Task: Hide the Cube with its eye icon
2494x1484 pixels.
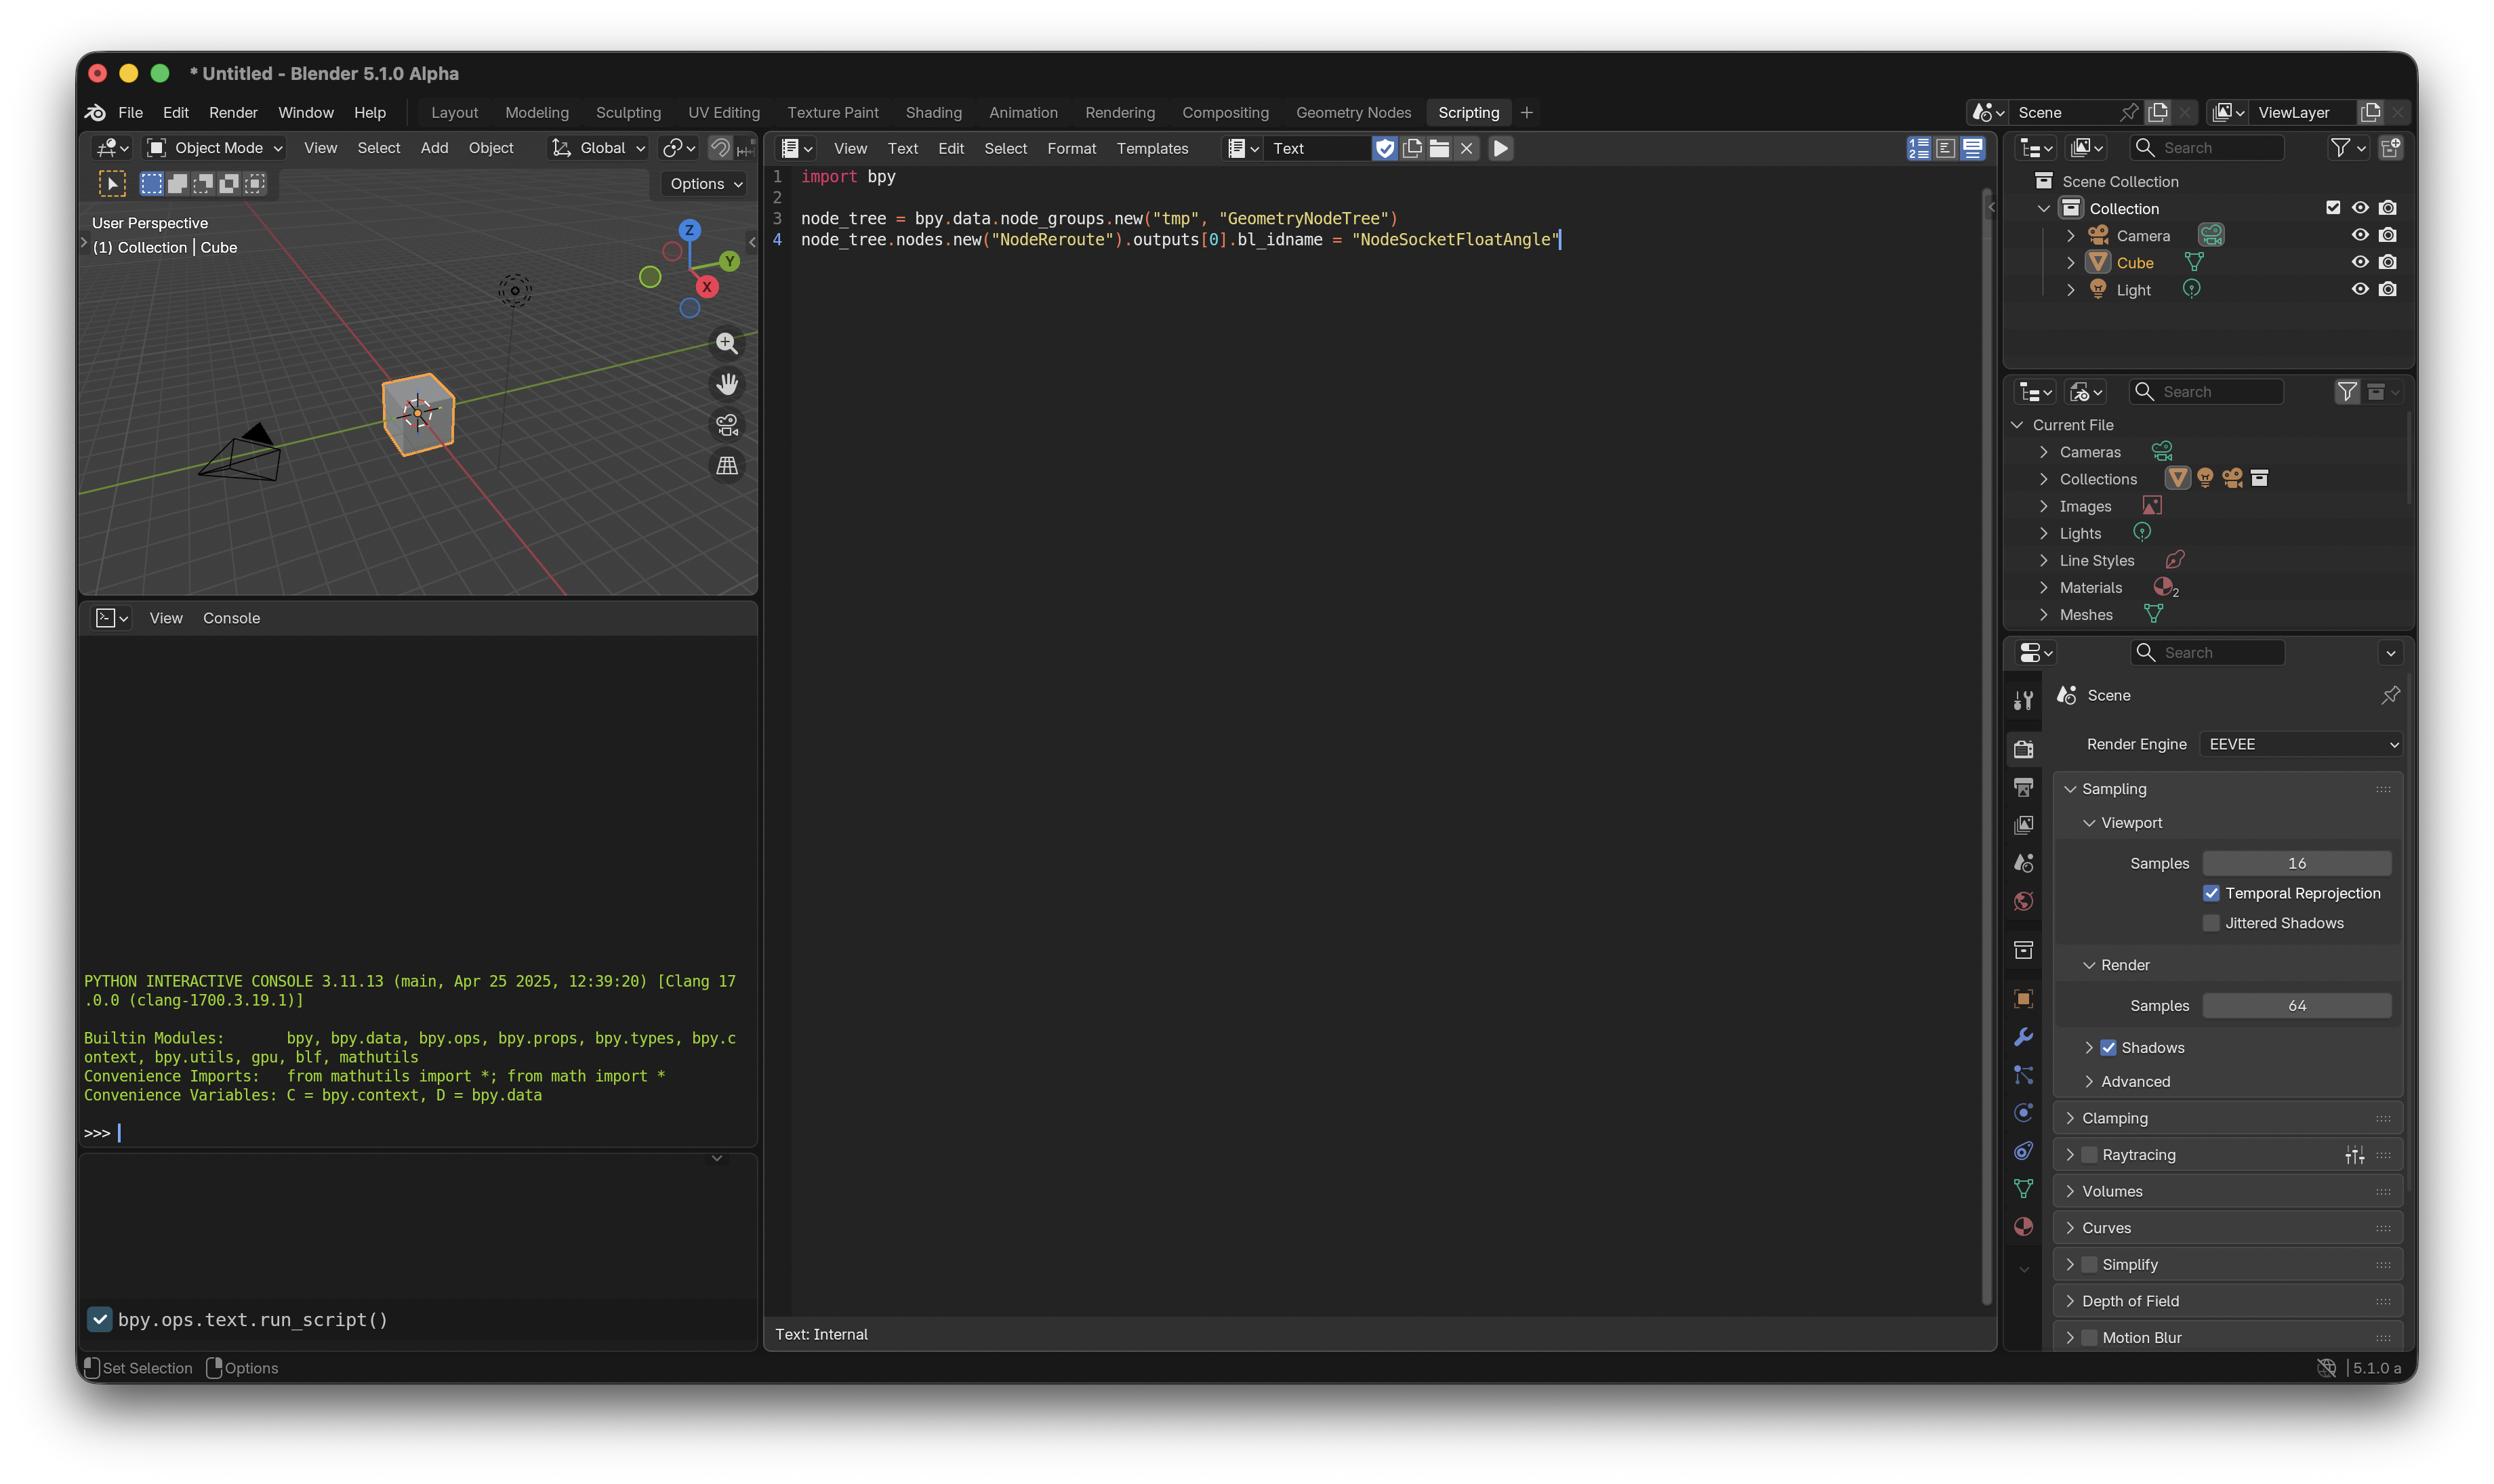Action: (x=2360, y=262)
